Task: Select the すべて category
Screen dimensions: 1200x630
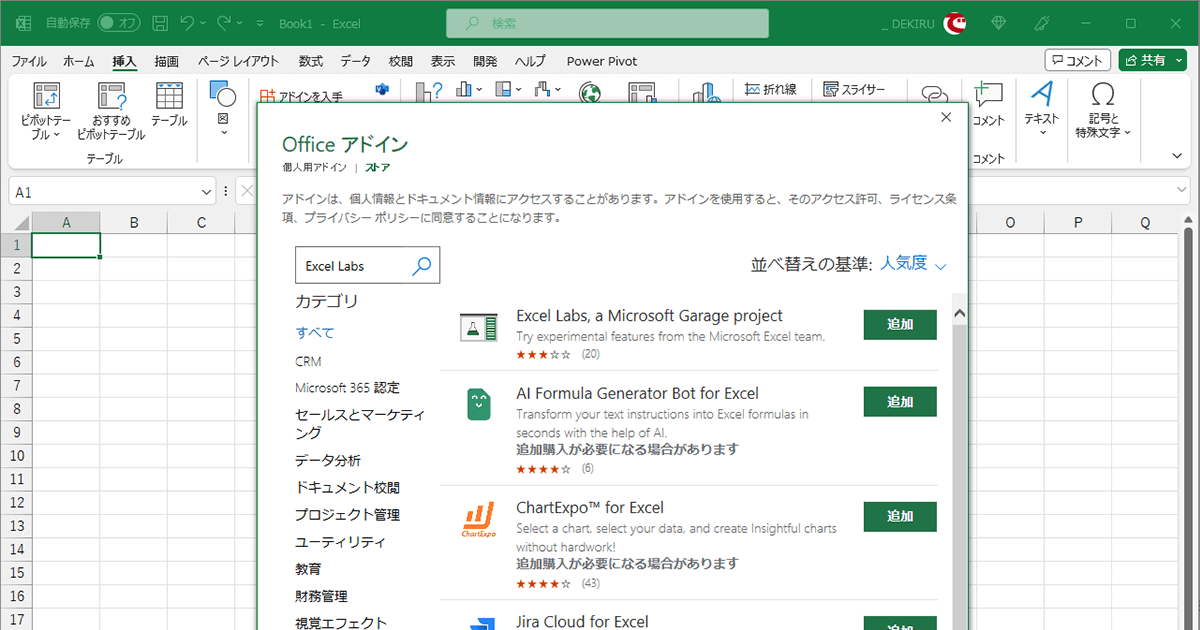Action: [x=315, y=333]
